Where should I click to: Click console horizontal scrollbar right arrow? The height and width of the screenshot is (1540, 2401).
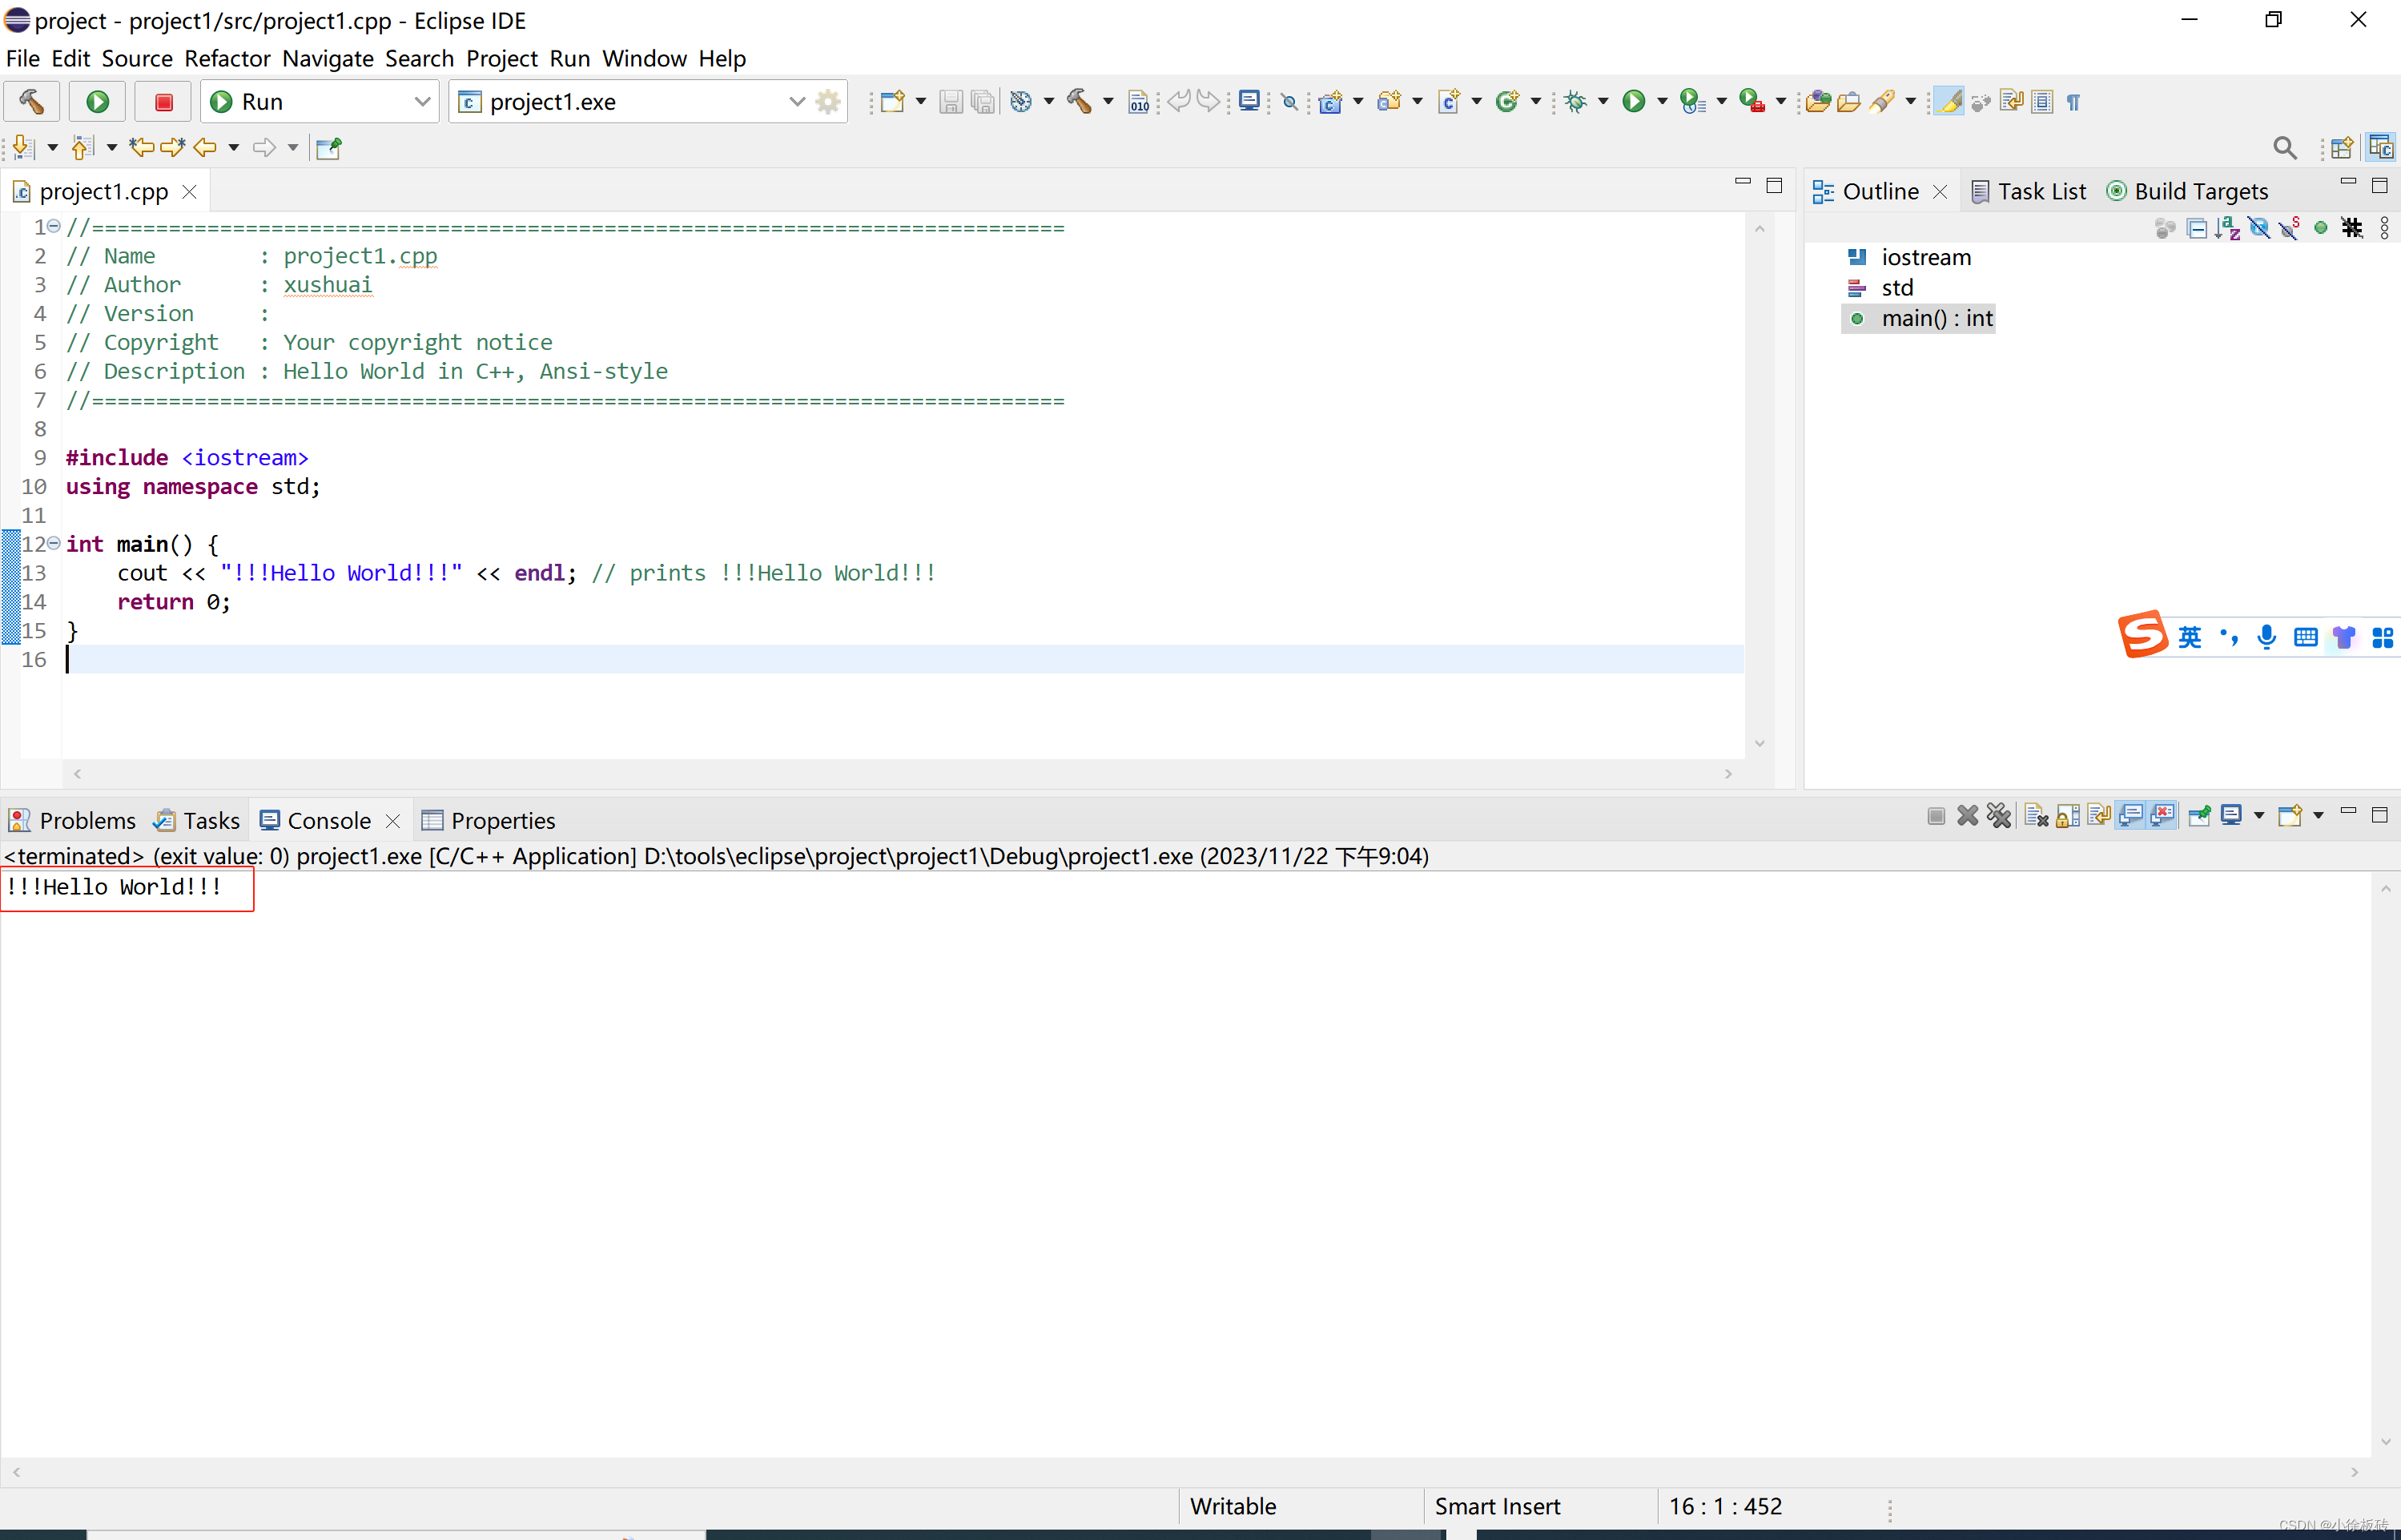point(2354,1472)
